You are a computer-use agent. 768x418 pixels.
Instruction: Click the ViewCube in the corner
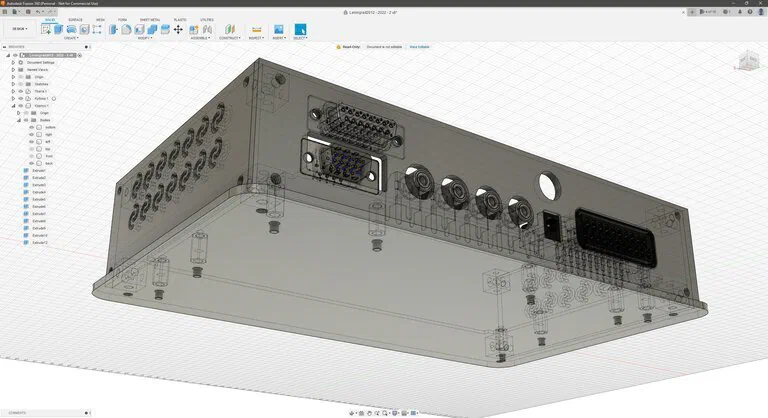[747, 61]
